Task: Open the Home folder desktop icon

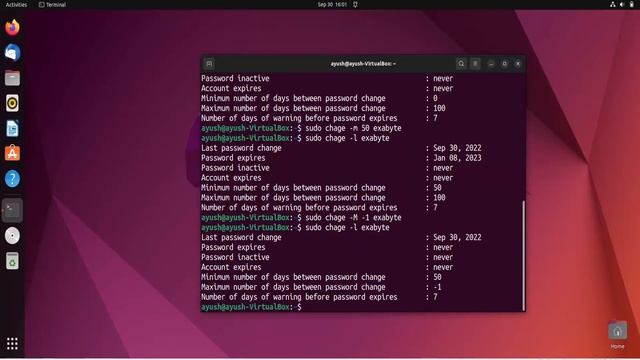Action: 617,336
